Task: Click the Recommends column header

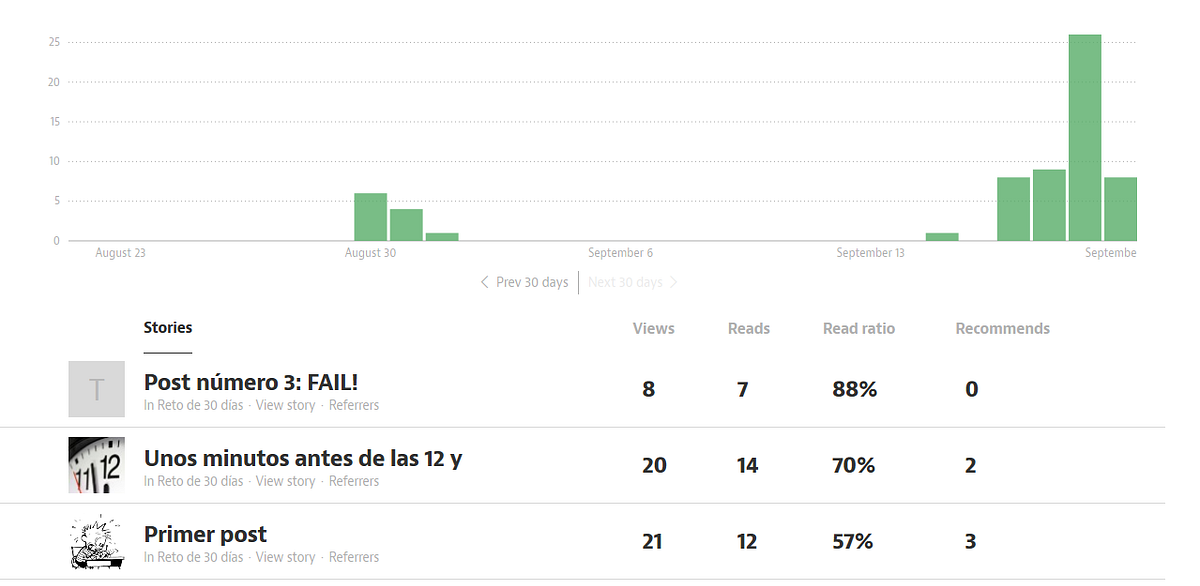Action: point(1003,328)
